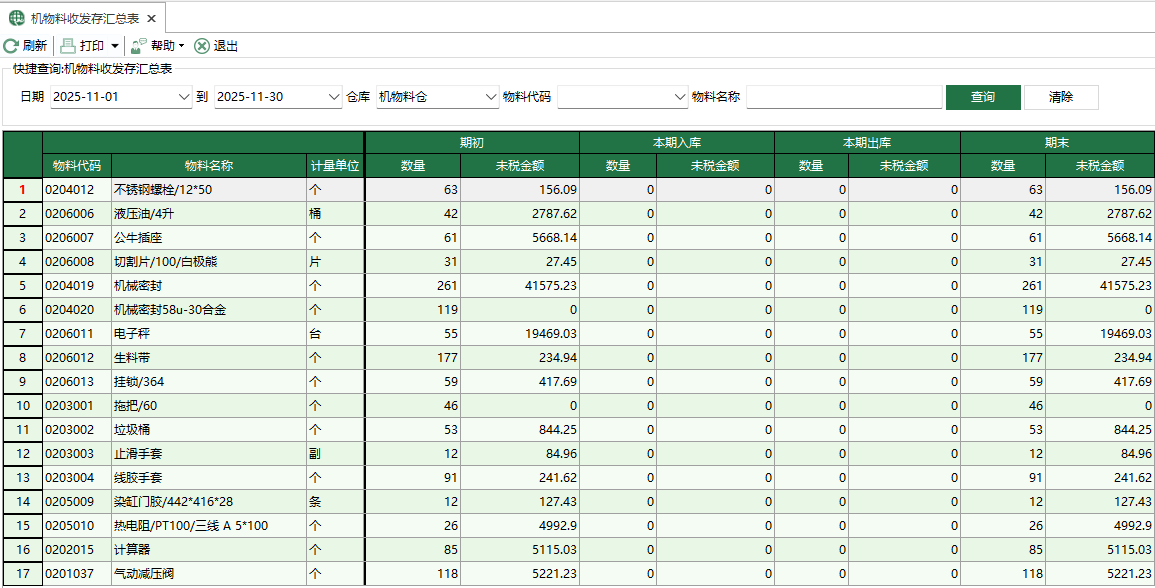Viewport: 1155px width, 588px height.
Task: Select the 机物料收发汇总表 tab
Action: click(x=85, y=17)
